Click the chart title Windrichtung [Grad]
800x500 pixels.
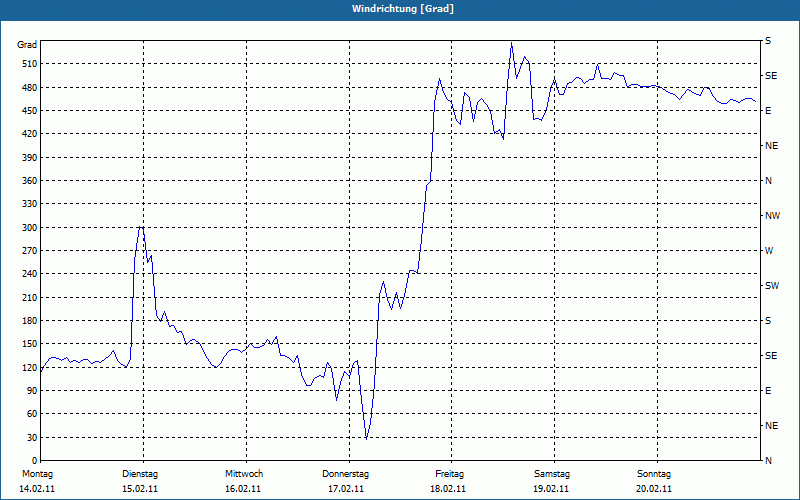coord(400,9)
